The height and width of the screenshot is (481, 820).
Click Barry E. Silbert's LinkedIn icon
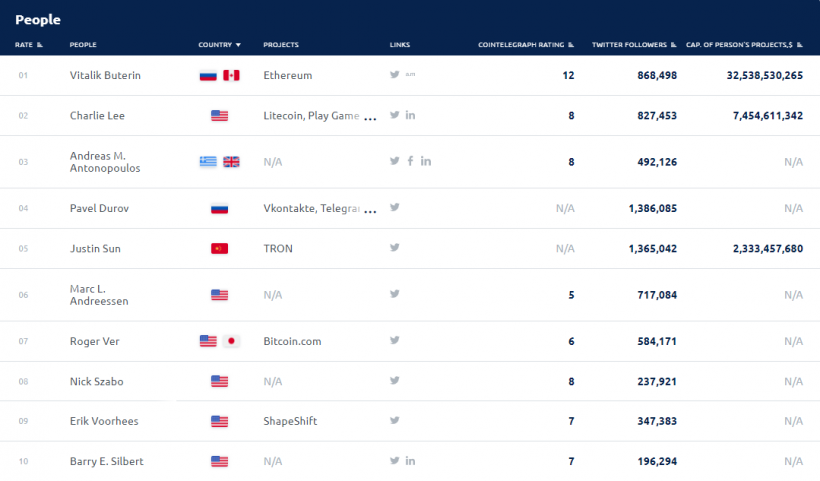click(411, 461)
